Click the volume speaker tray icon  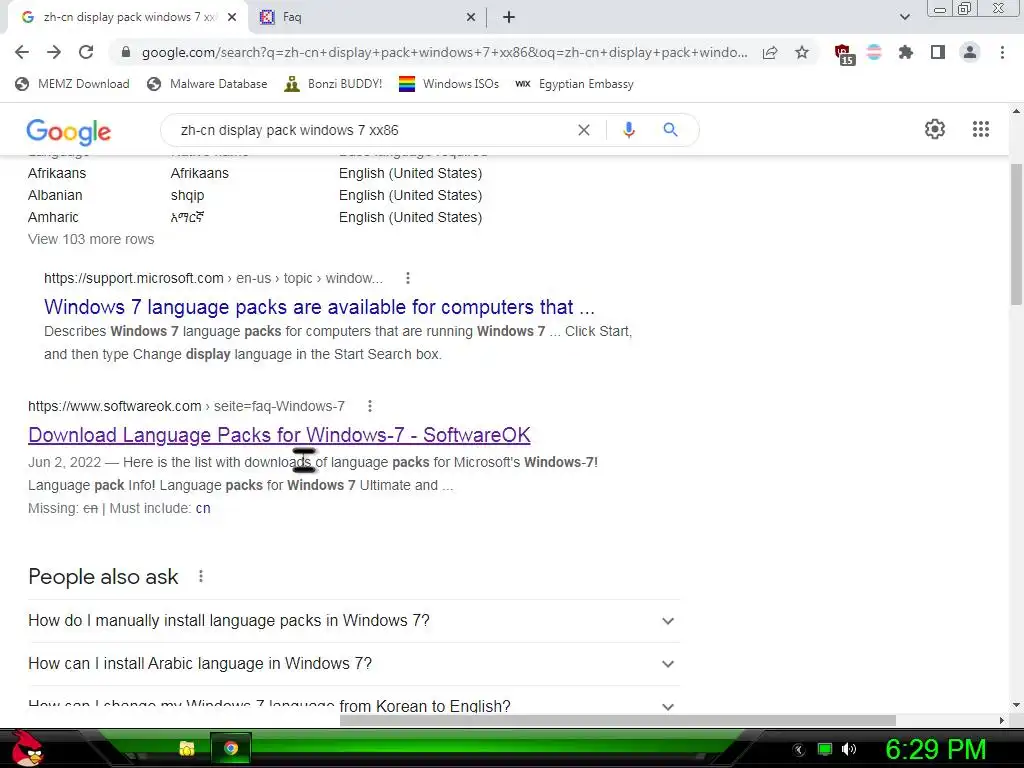(x=849, y=749)
